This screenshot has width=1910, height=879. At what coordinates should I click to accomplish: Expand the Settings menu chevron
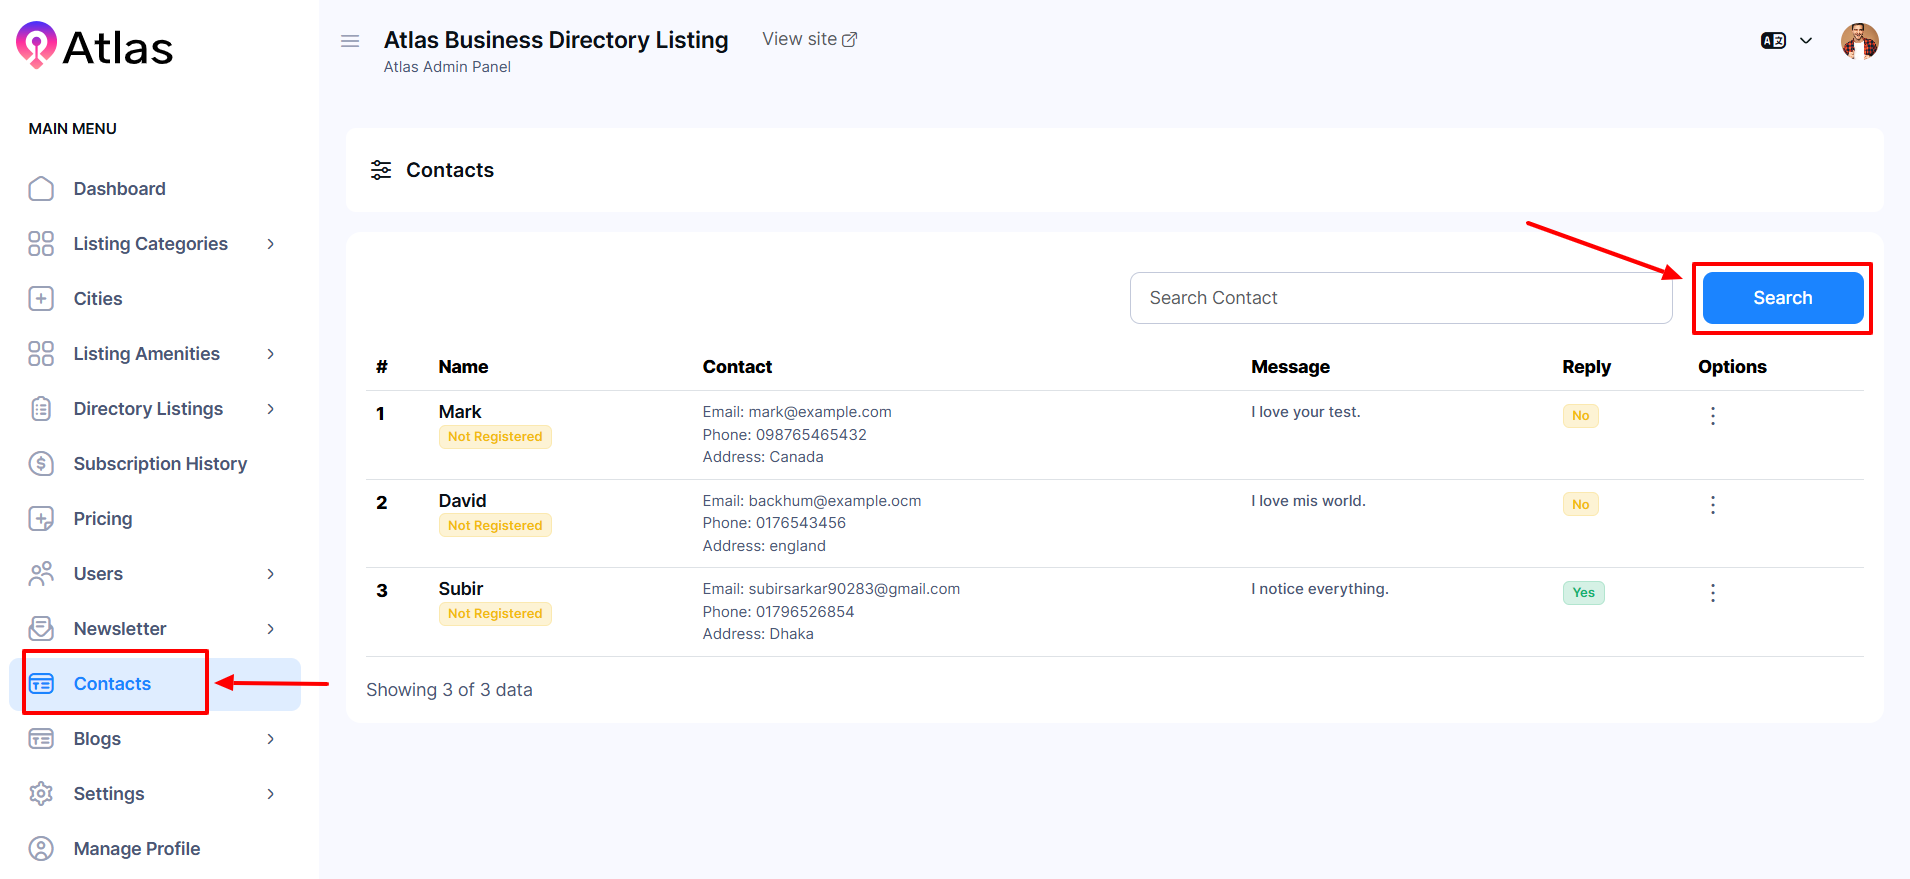click(x=270, y=794)
